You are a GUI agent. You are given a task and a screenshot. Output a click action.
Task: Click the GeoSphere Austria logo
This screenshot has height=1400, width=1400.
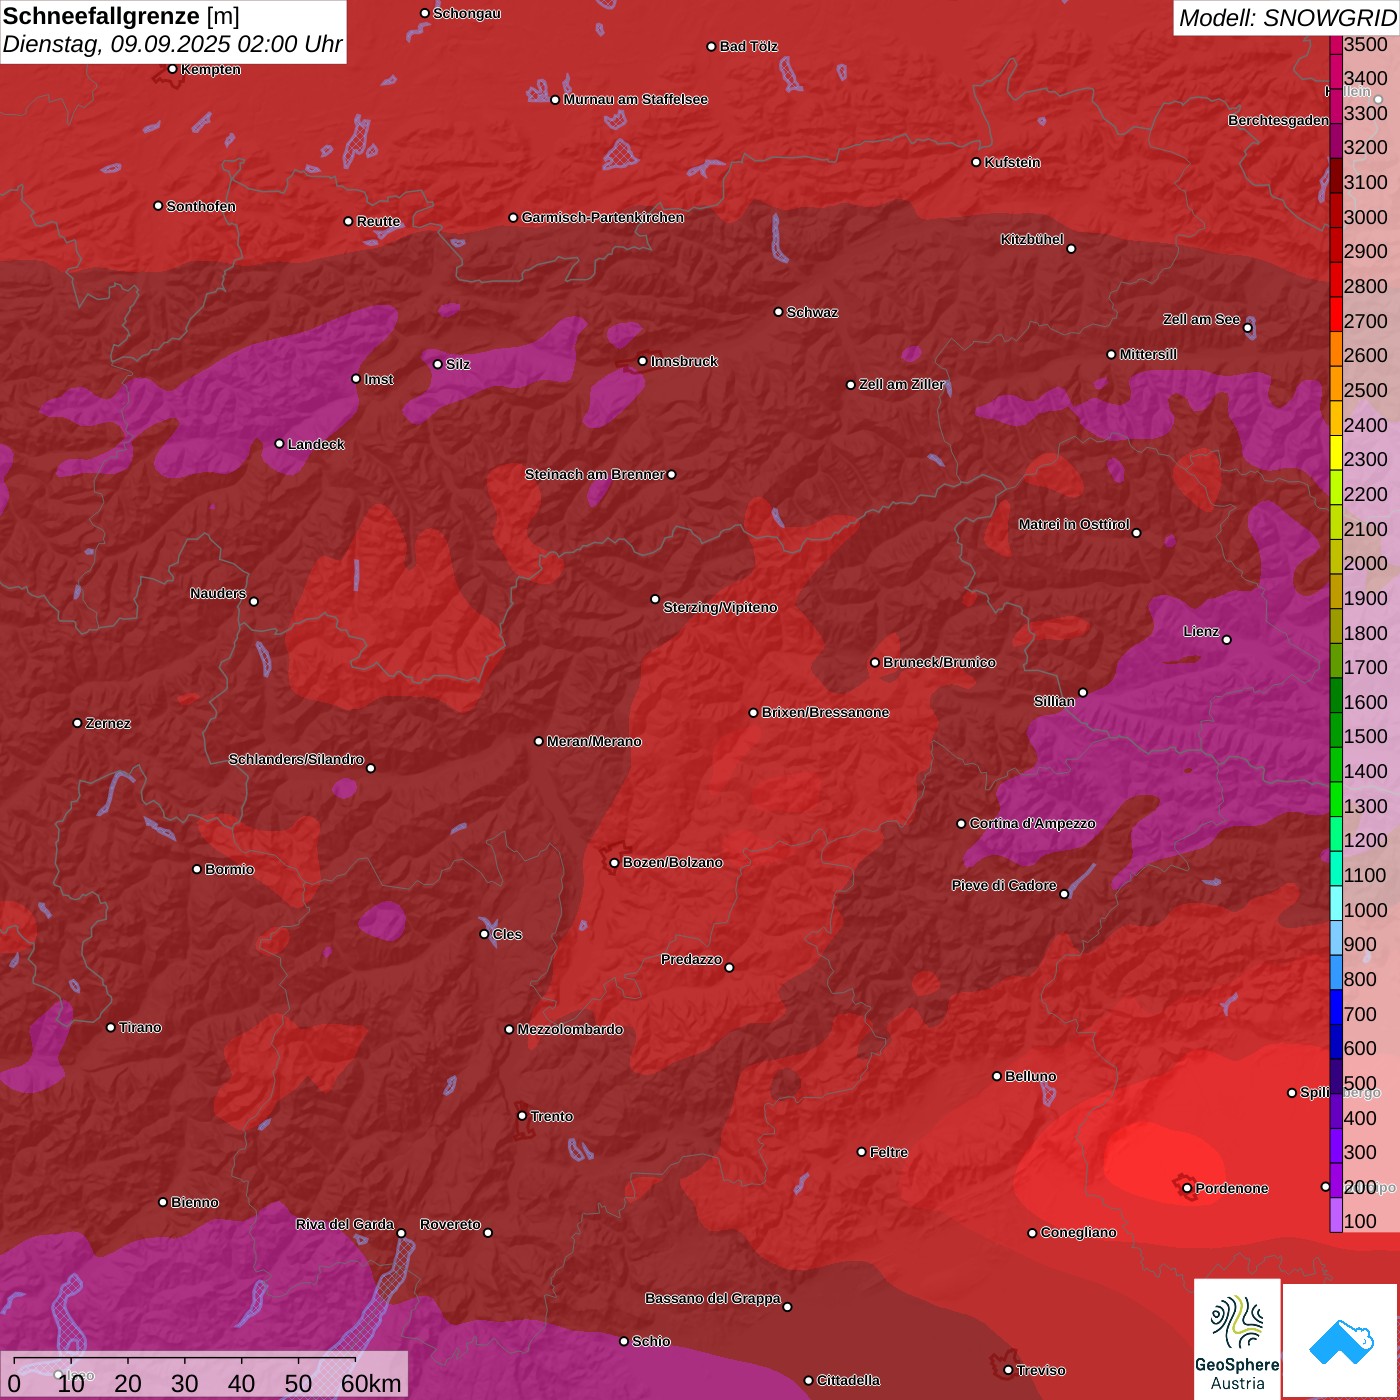tap(1237, 1340)
